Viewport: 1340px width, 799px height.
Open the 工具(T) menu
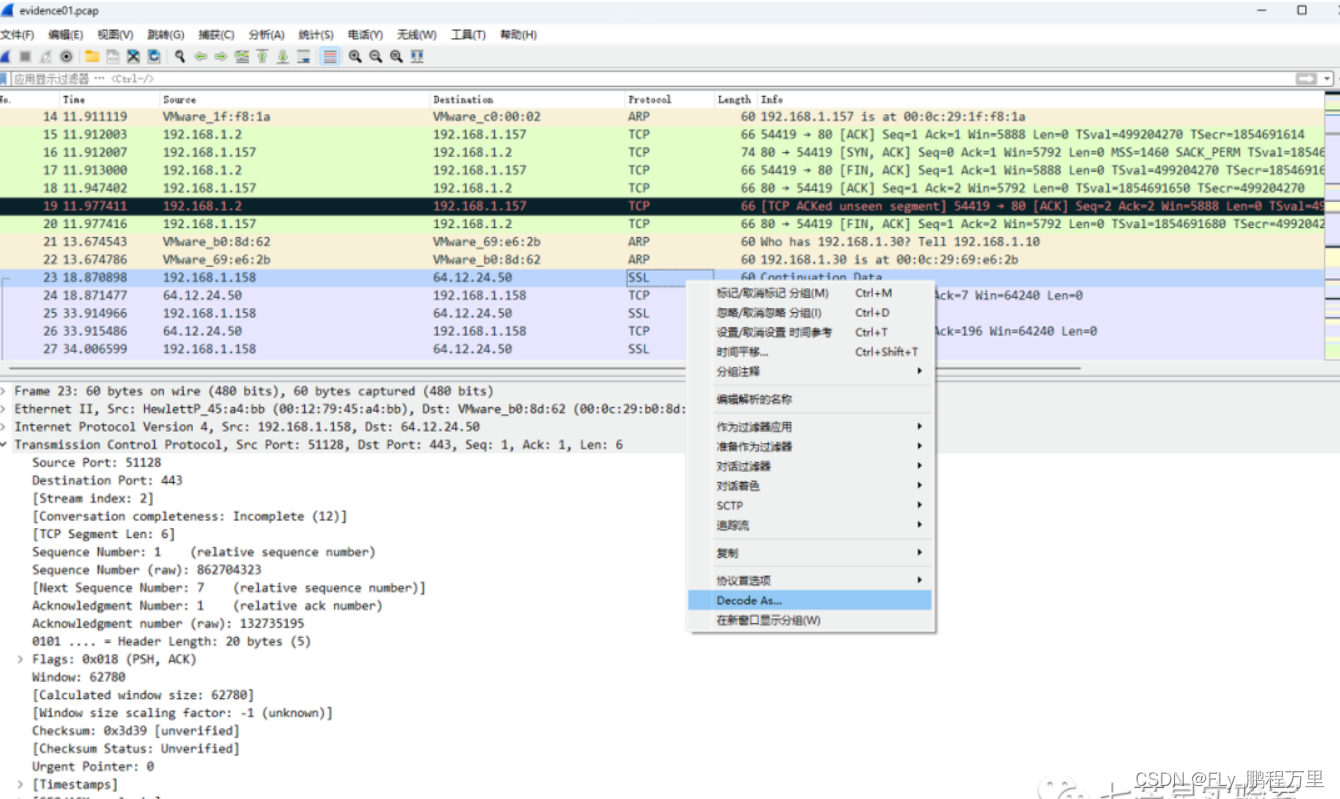[x=468, y=35]
